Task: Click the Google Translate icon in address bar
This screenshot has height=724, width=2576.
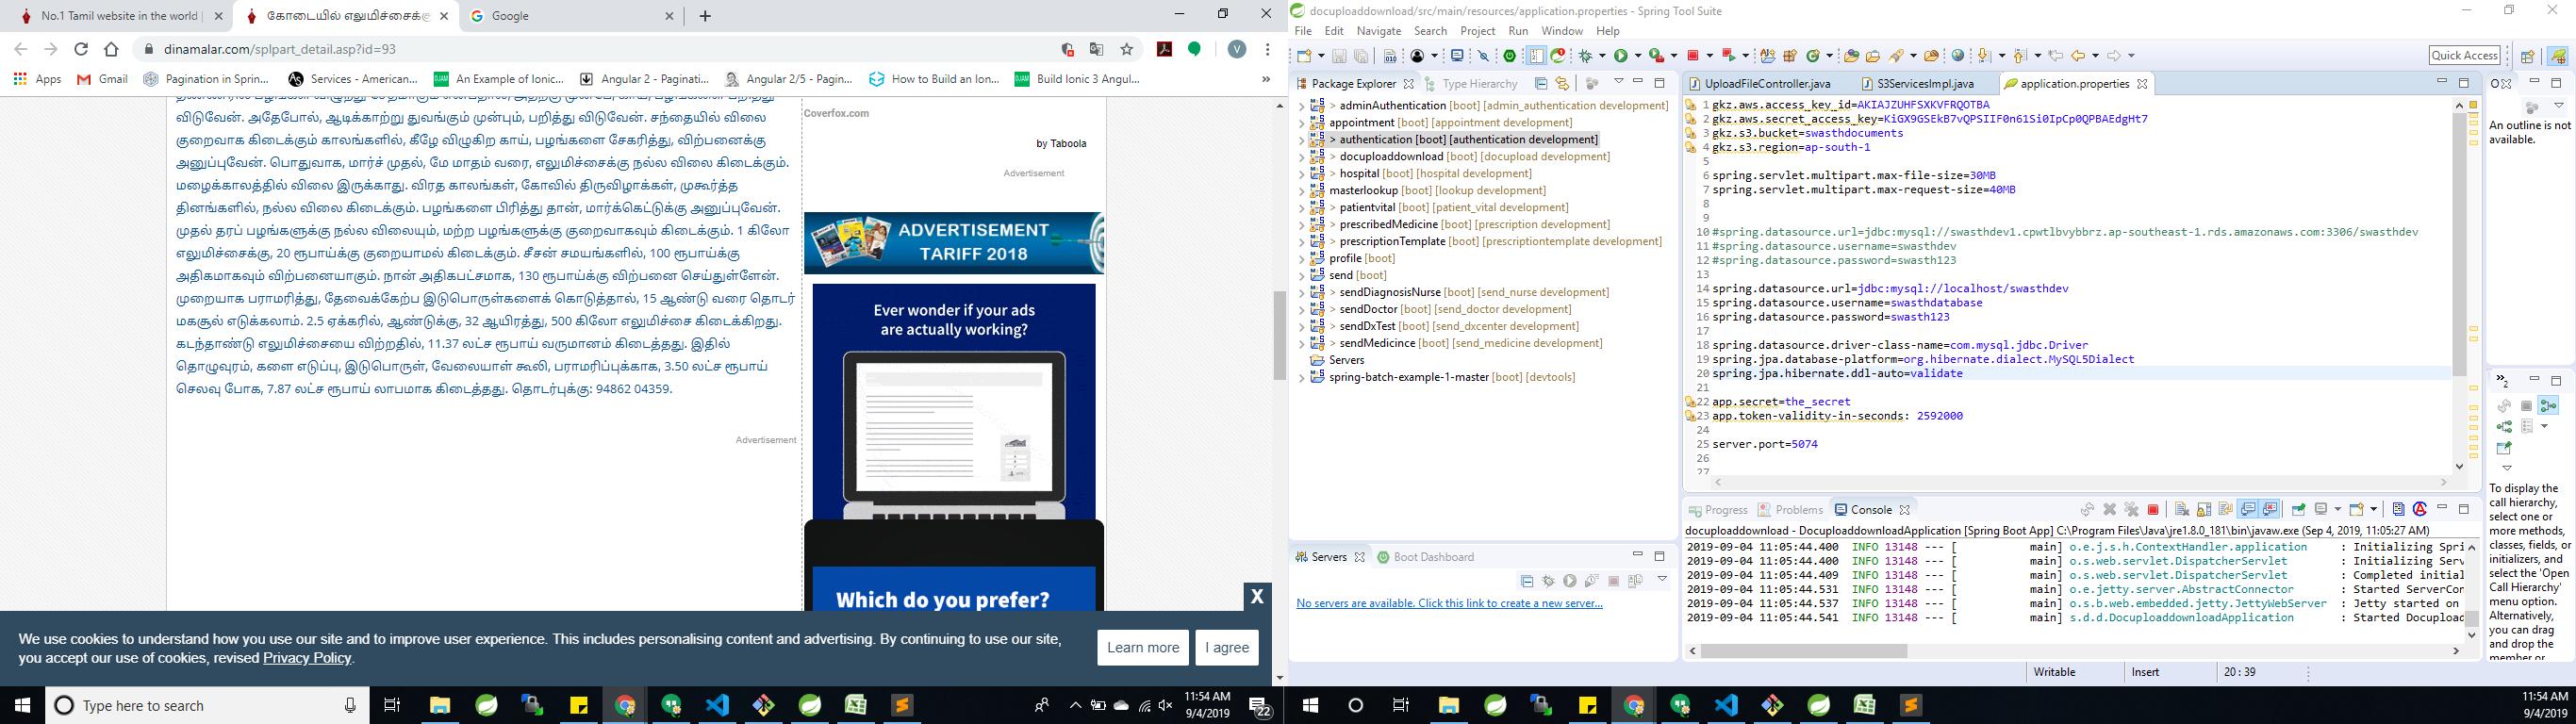Action: [x=1097, y=49]
